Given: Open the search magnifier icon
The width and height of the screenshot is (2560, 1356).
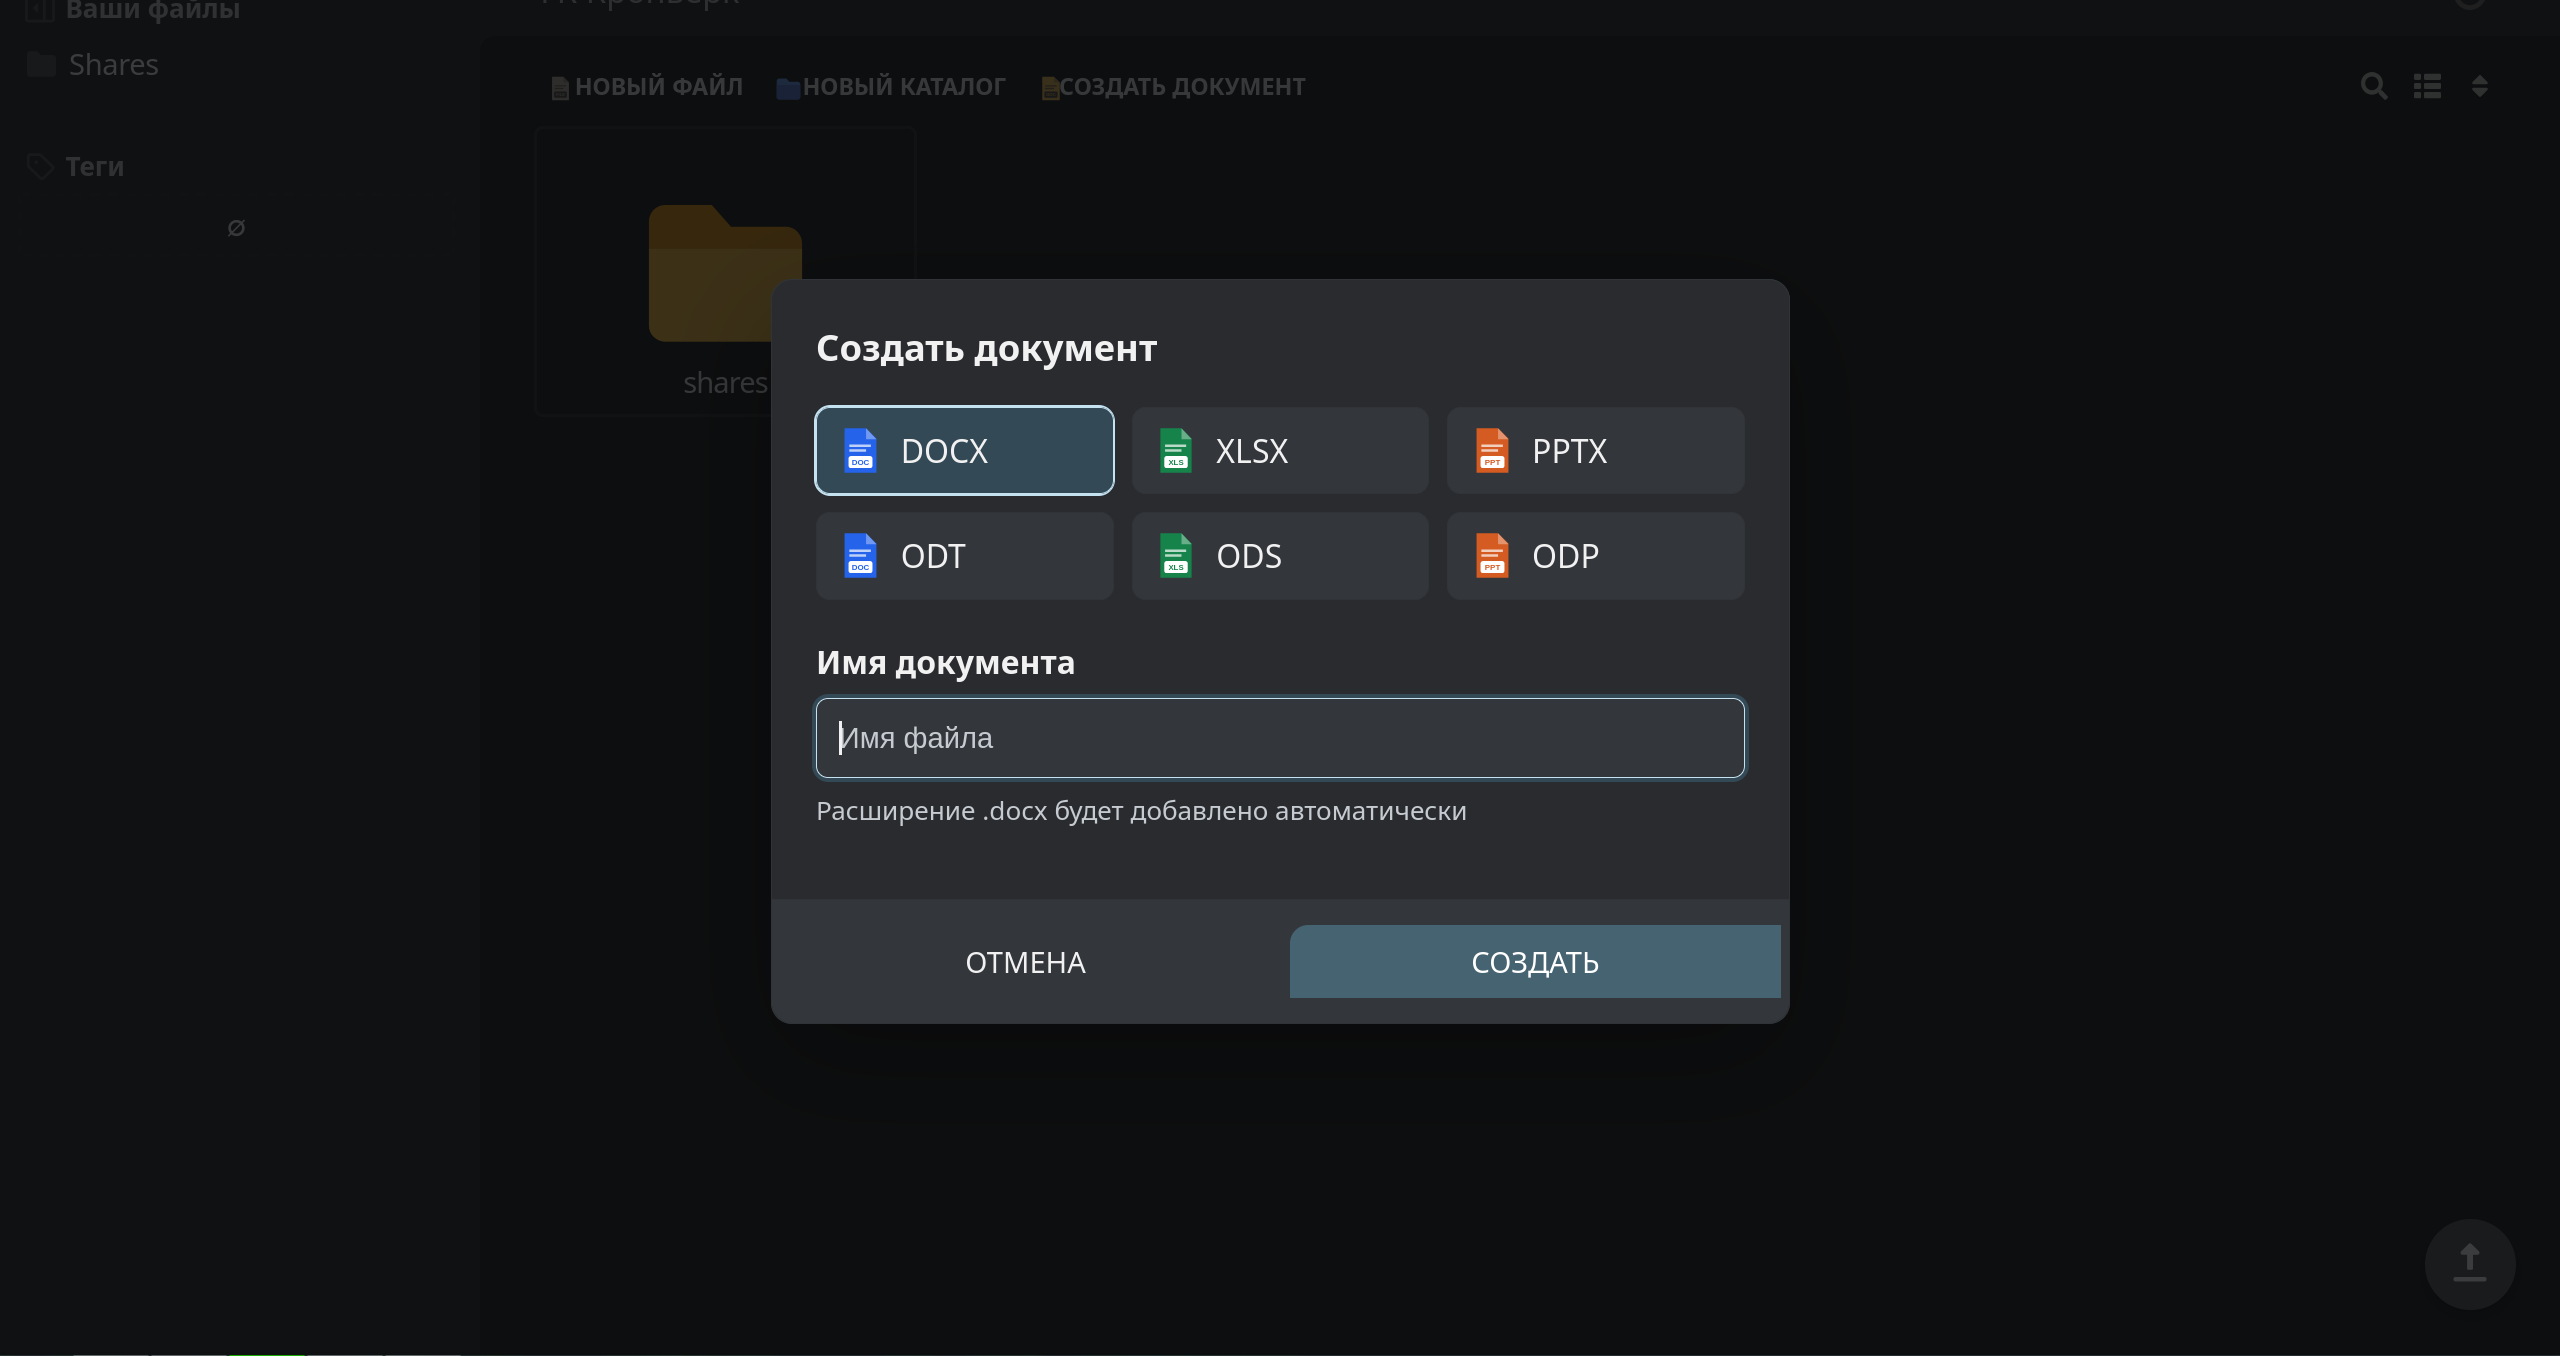Looking at the screenshot, I should [2374, 86].
